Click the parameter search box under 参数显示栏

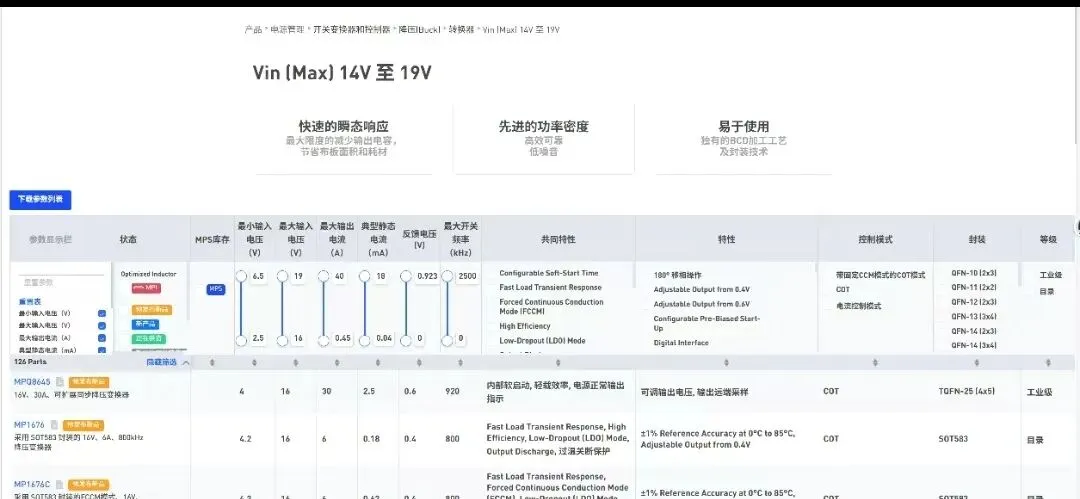(61, 282)
